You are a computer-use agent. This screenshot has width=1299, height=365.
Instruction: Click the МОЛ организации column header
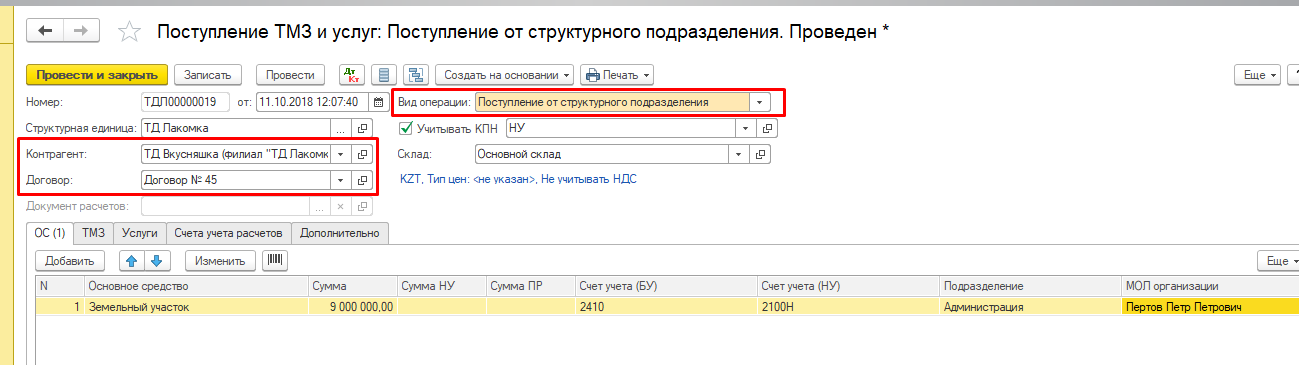(x=1210, y=287)
